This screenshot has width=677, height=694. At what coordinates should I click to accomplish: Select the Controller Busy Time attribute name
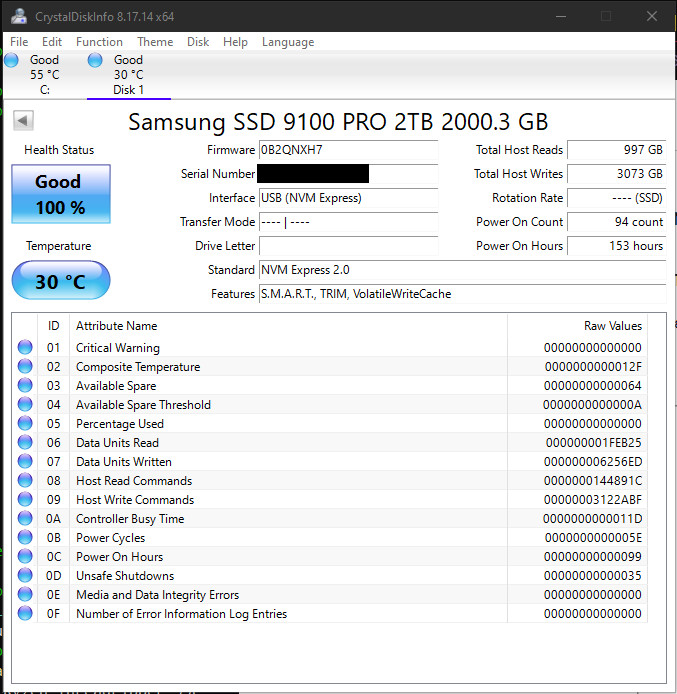(x=130, y=519)
